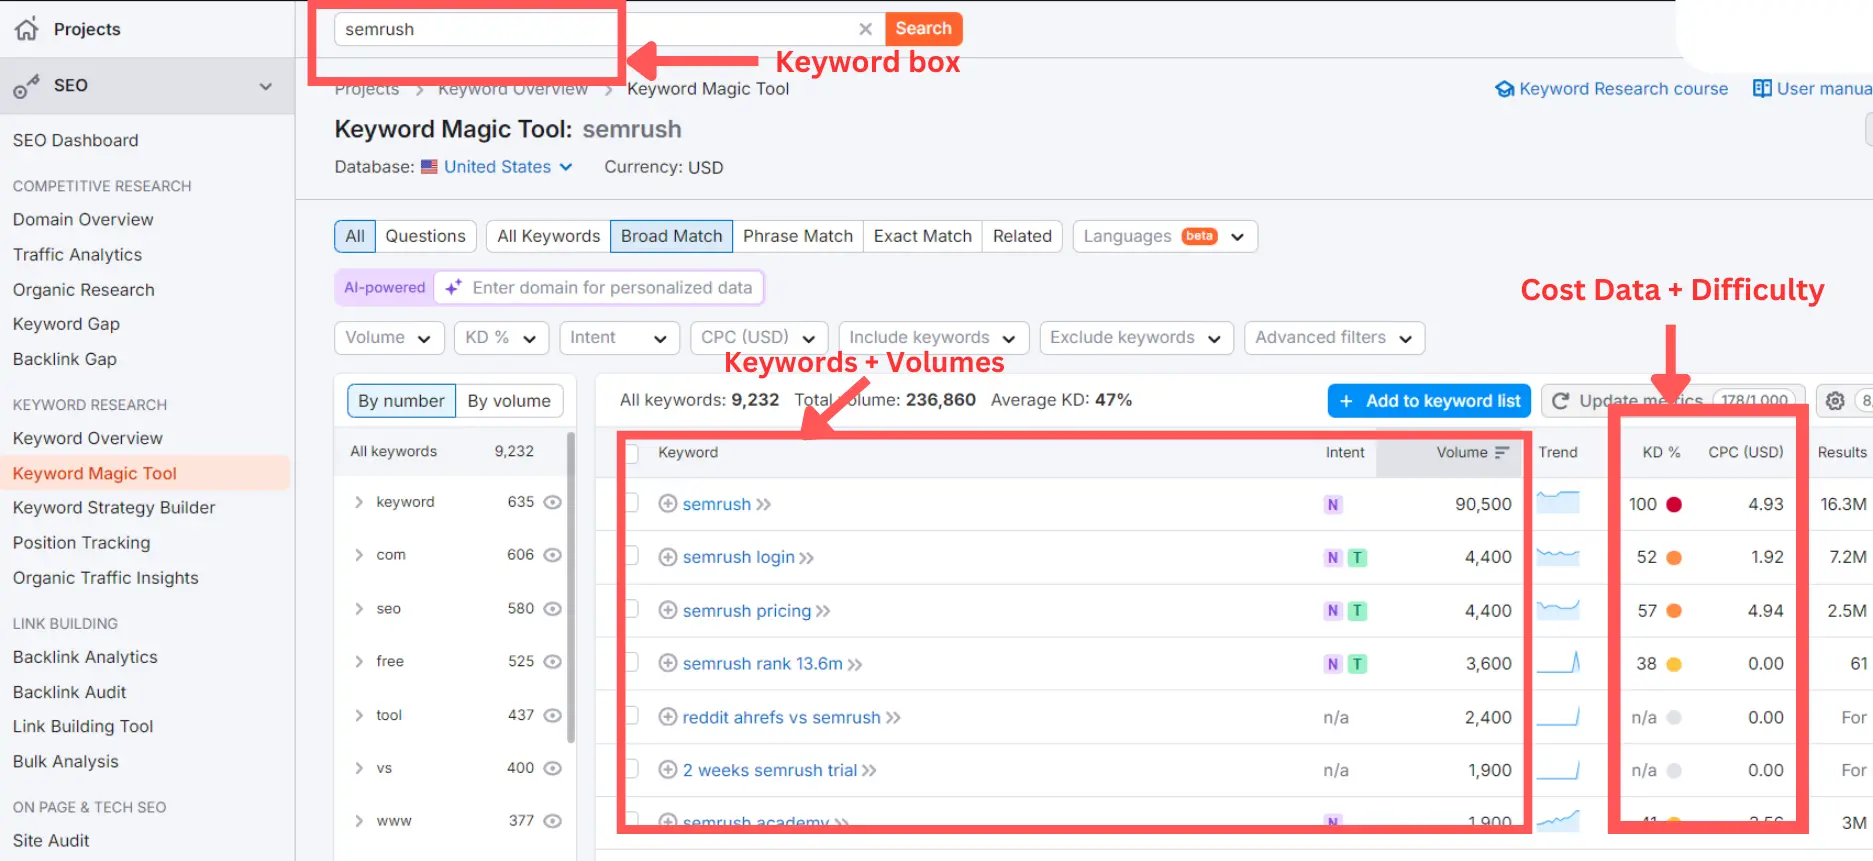Click plus icon next to semrush keyword
This screenshot has width=1873, height=861.
point(668,504)
